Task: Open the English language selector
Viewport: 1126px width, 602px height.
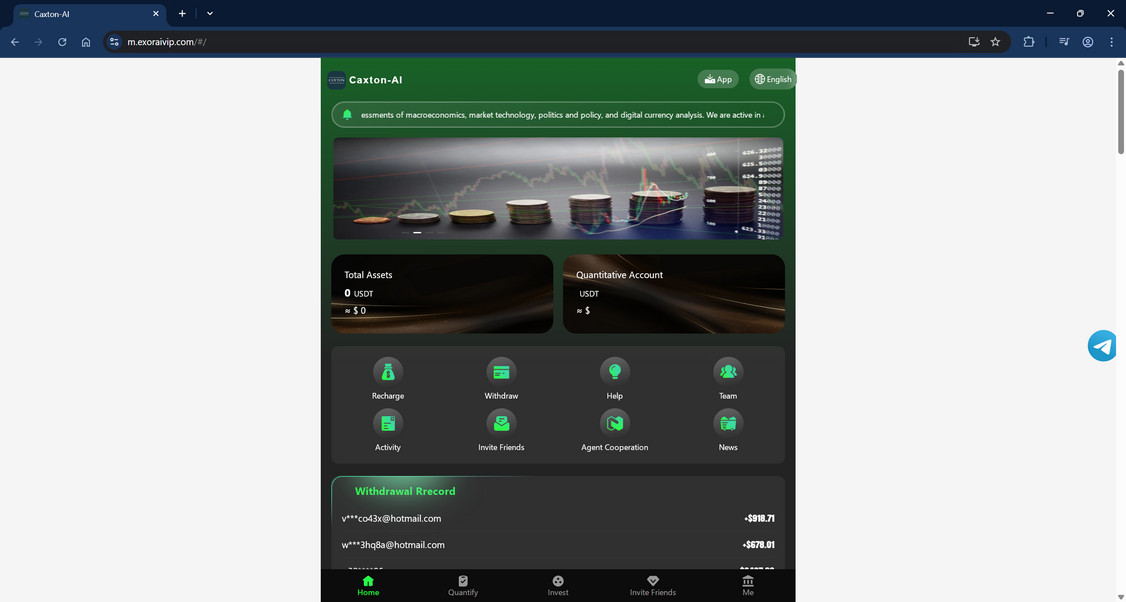Action: click(x=772, y=79)
